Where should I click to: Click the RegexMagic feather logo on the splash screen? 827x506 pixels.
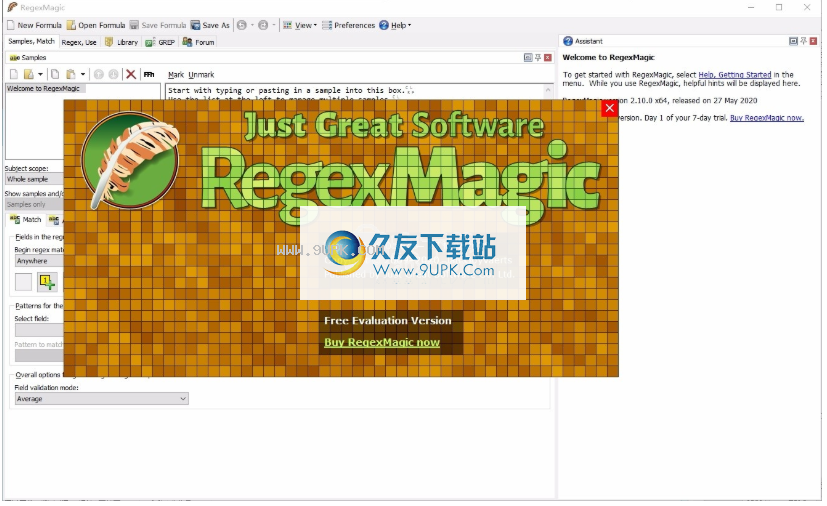(131, 161)
